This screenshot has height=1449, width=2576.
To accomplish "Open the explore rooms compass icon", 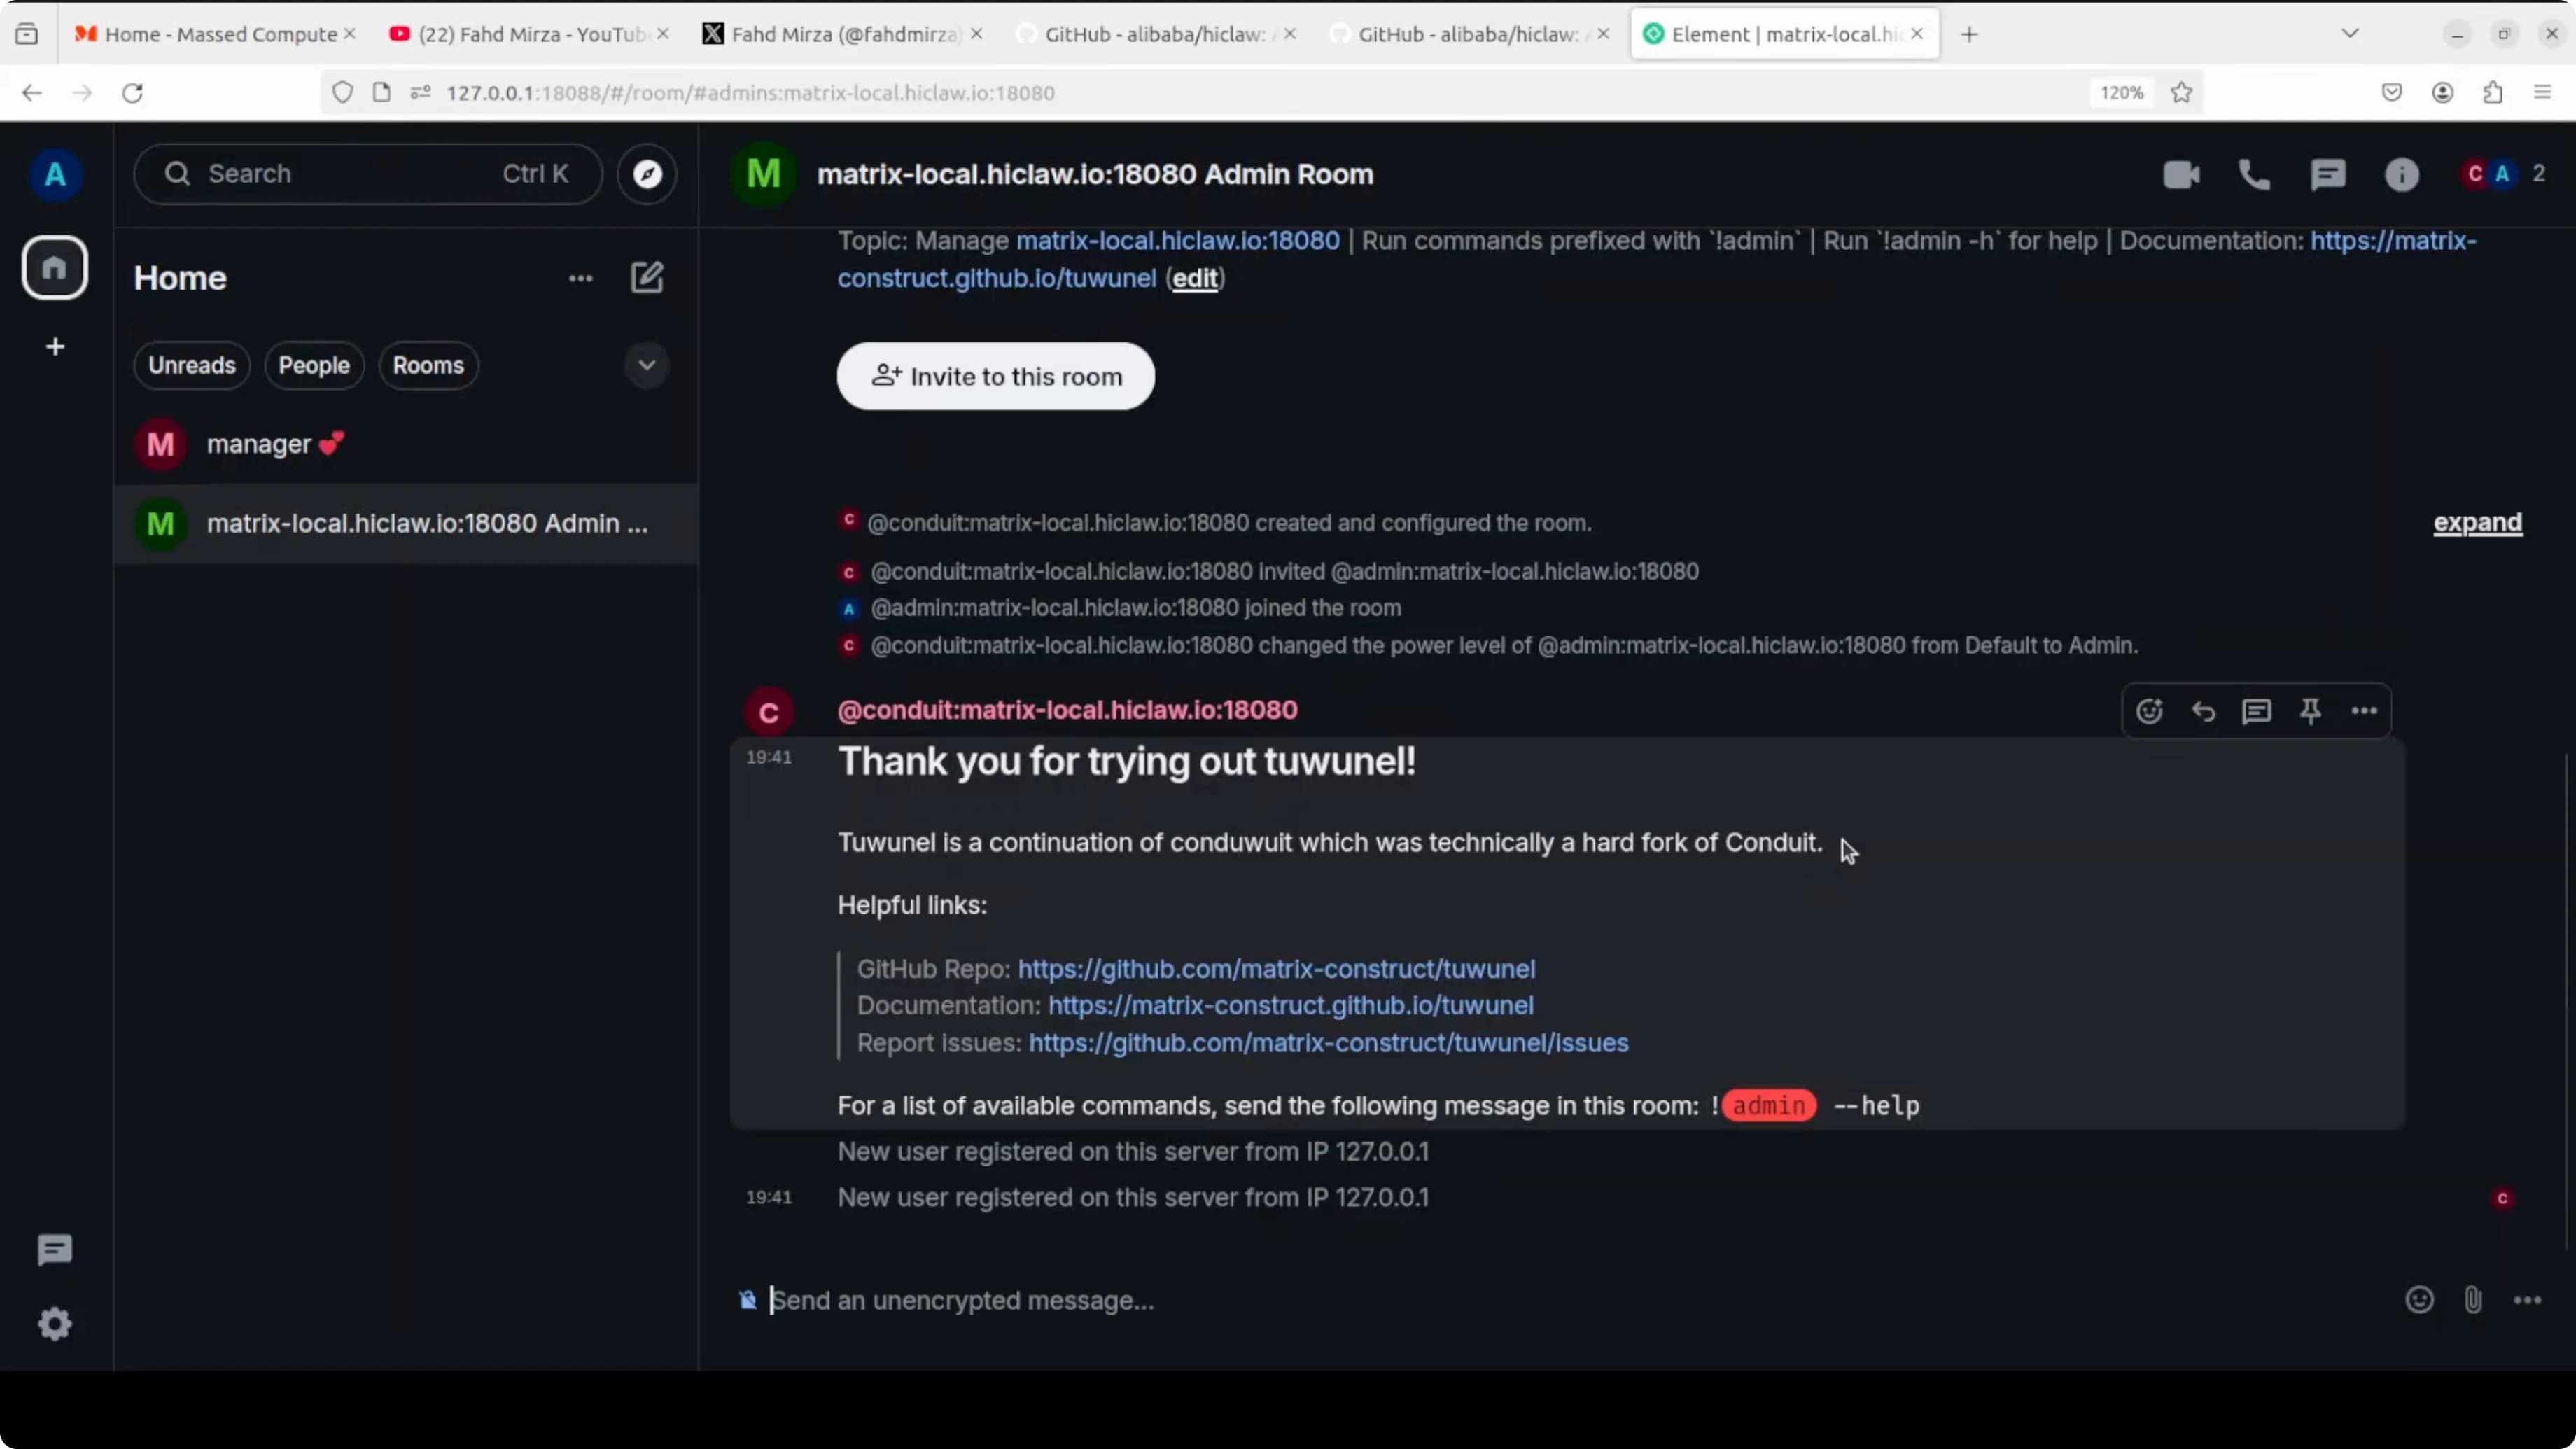I will click(647, 174).
